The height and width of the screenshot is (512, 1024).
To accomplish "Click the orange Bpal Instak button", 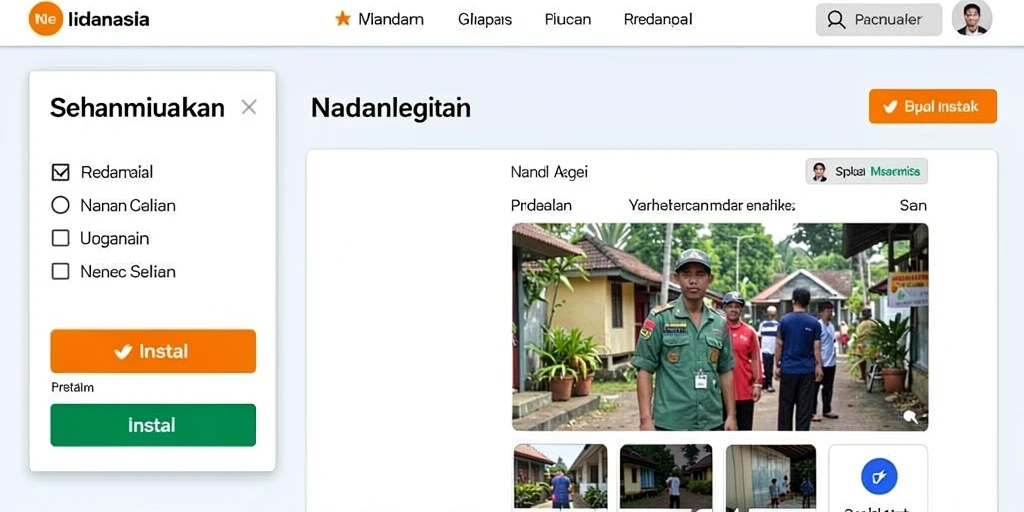I will tap(933, 106).
